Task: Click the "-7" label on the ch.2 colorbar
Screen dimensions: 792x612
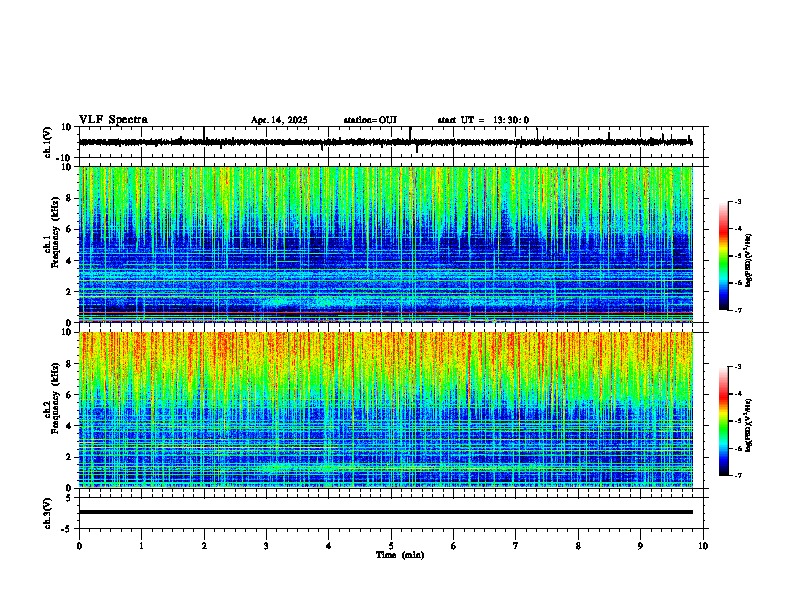Action: 737,475
